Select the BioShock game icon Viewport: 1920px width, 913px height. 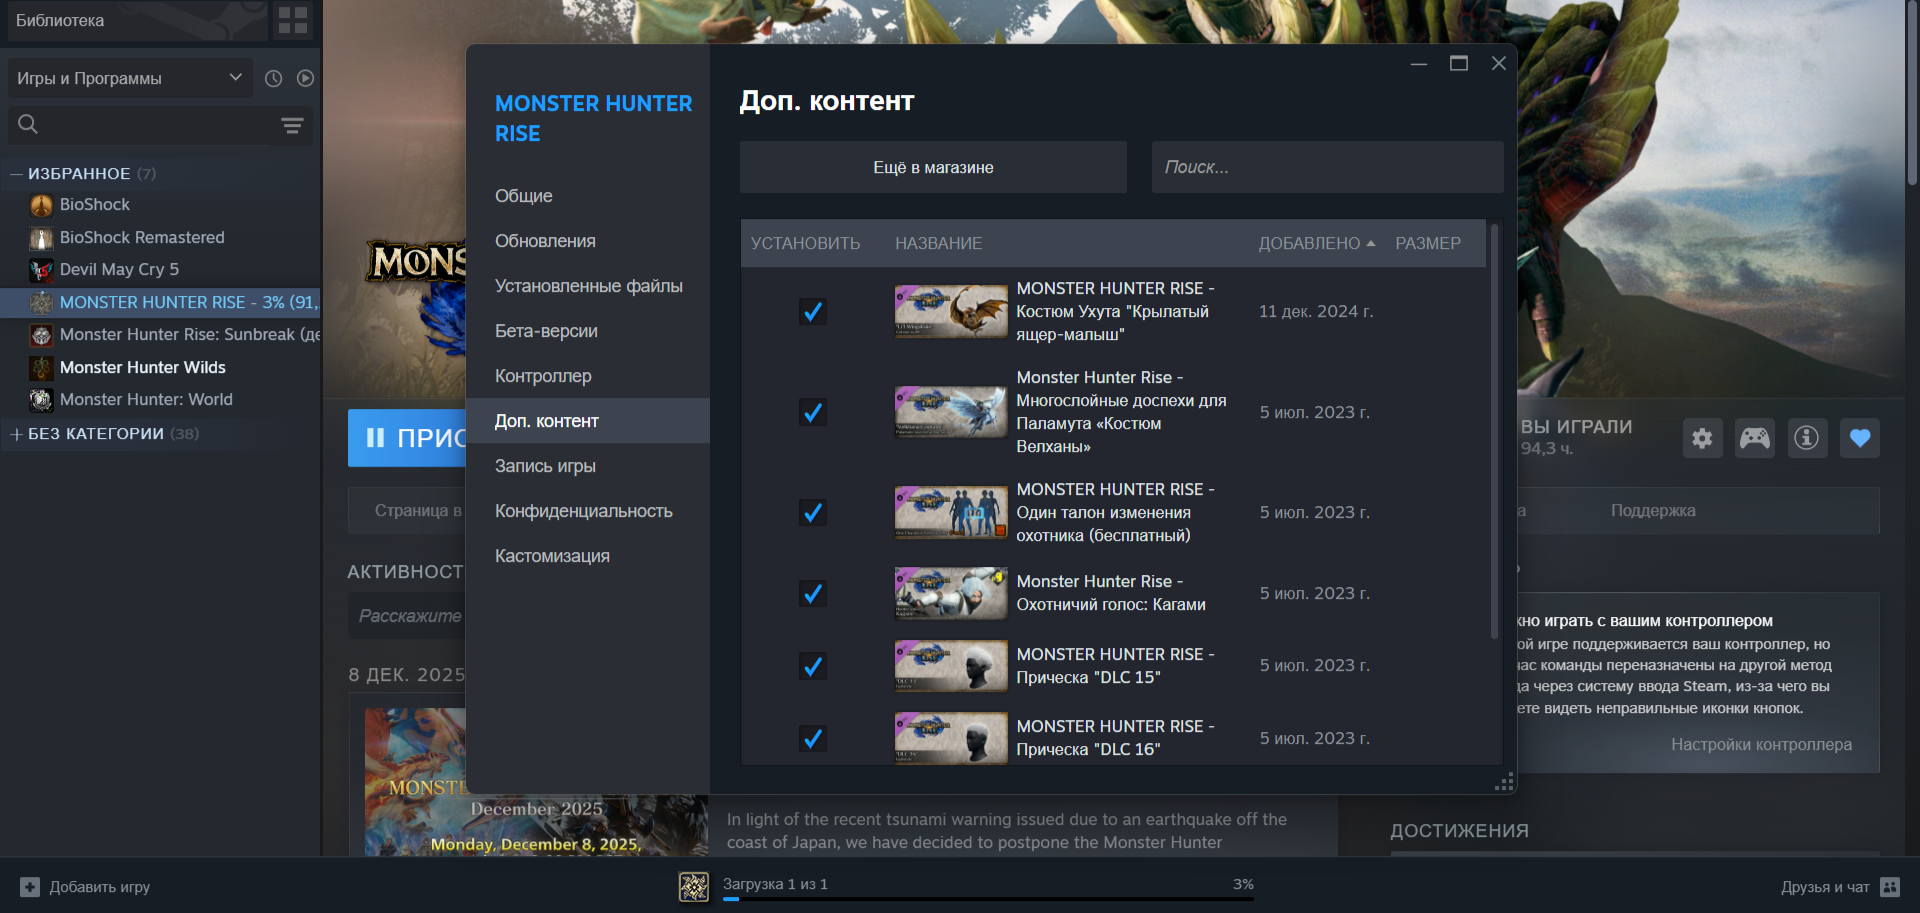click(x=41, y=205)
